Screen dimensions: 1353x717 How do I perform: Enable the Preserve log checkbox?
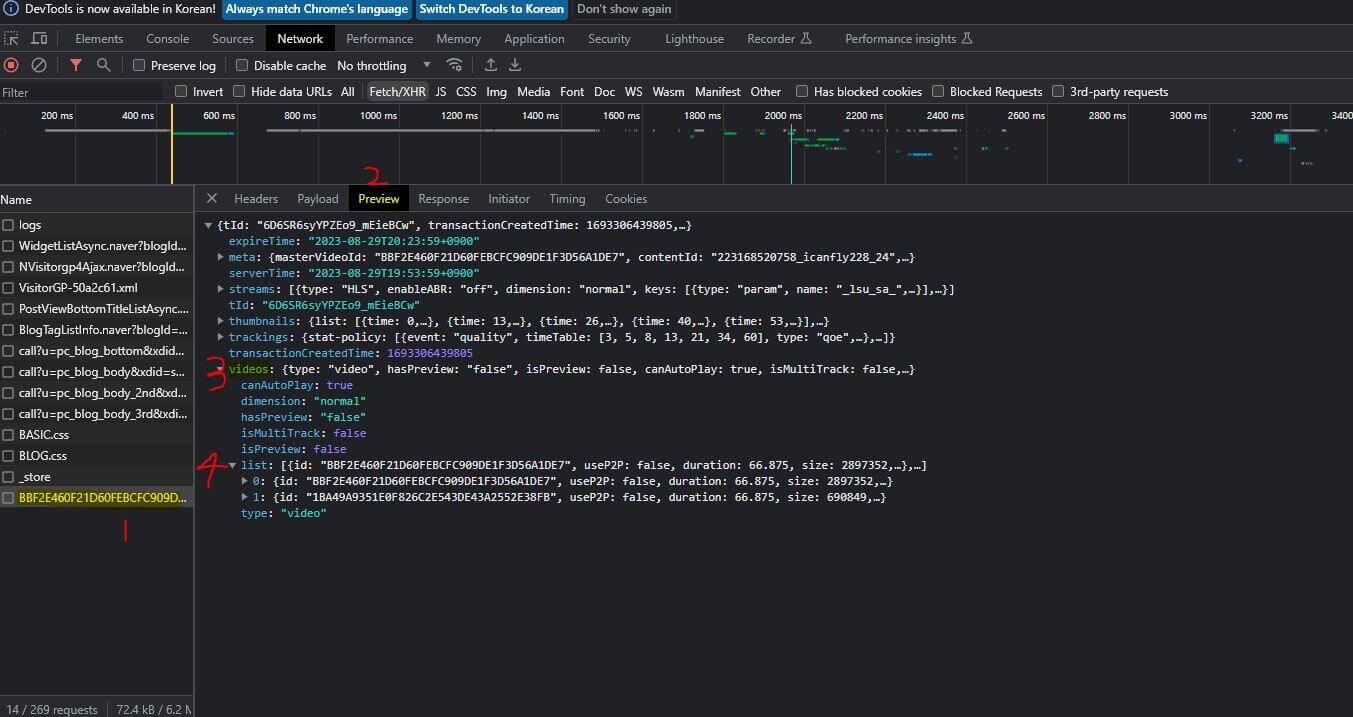(x=139, y=65)
